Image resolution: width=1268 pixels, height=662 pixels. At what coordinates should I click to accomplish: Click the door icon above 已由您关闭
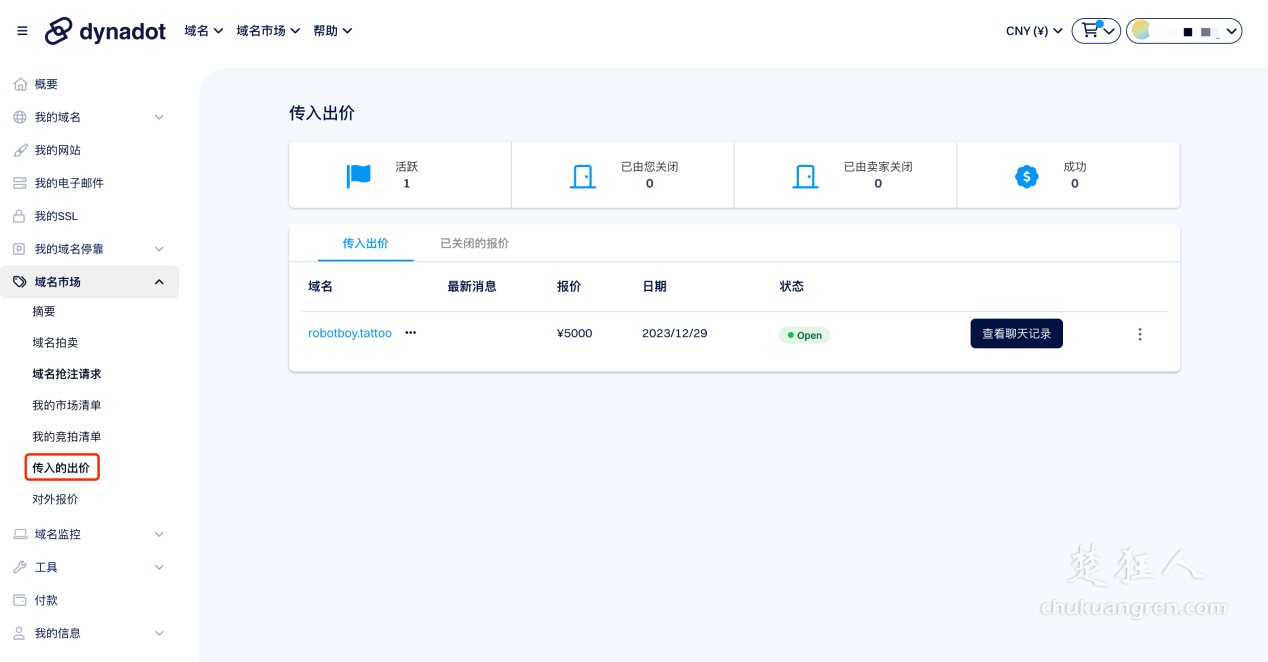point(584,175)
